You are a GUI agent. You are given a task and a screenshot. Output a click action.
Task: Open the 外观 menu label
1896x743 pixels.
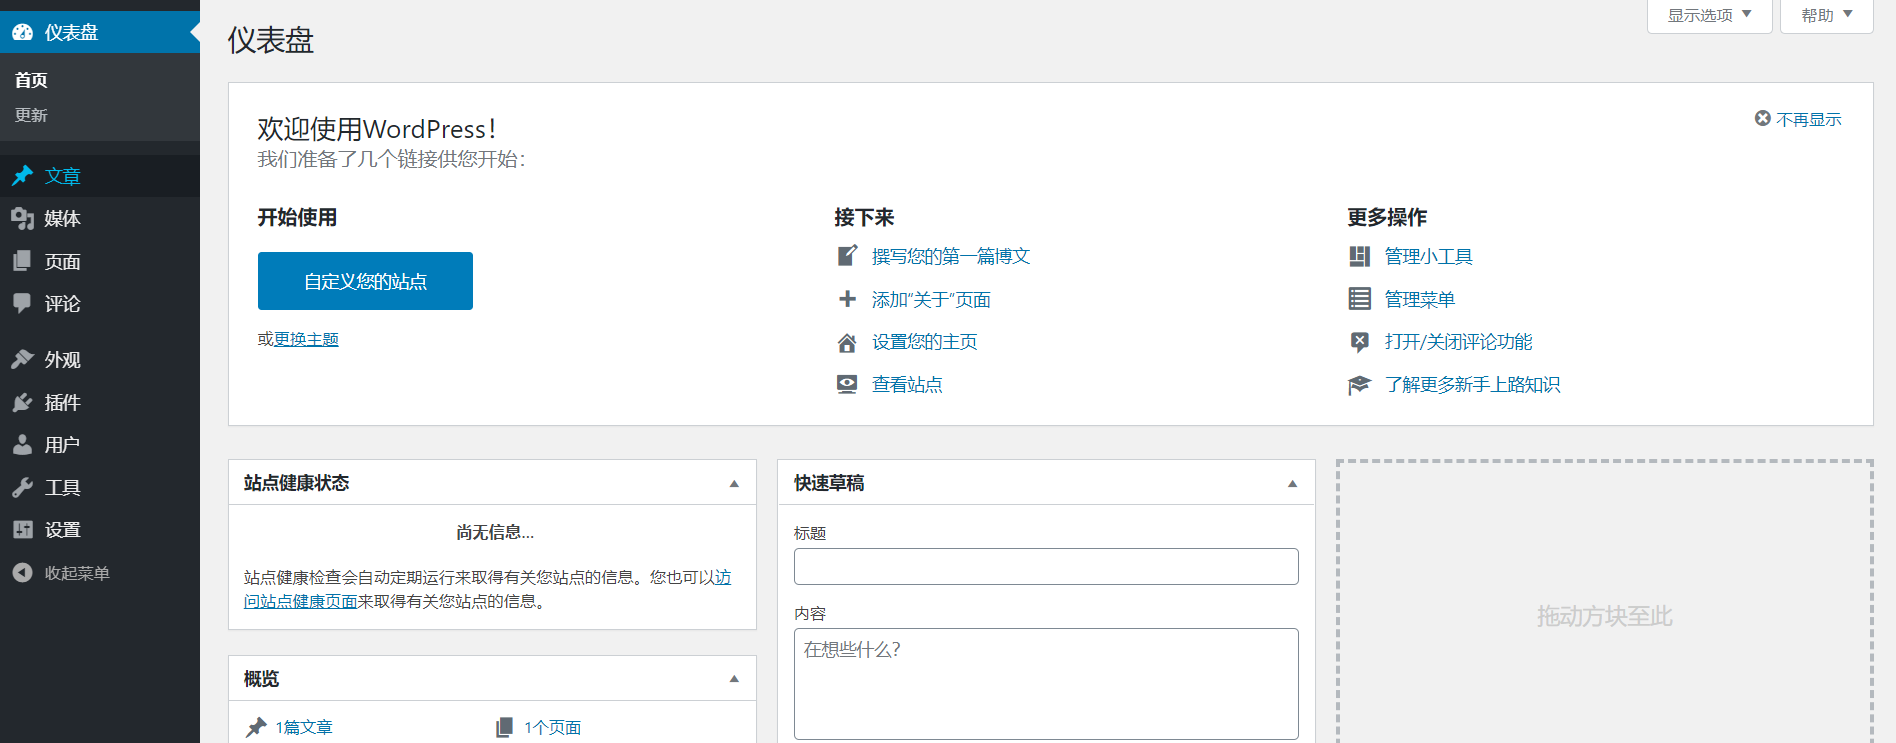click(62, 360)
